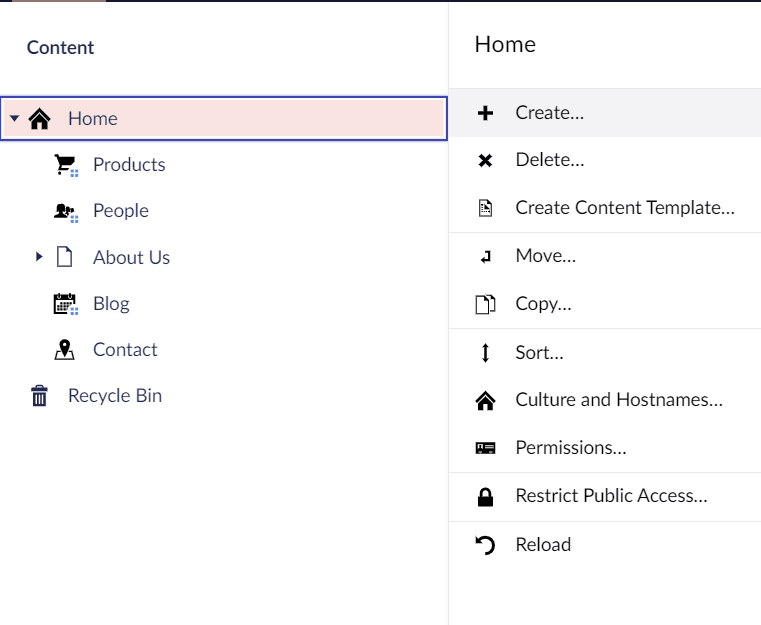761x625 pixels.
Task: Click the Contact map pin icon
Action: coord(65,350)
